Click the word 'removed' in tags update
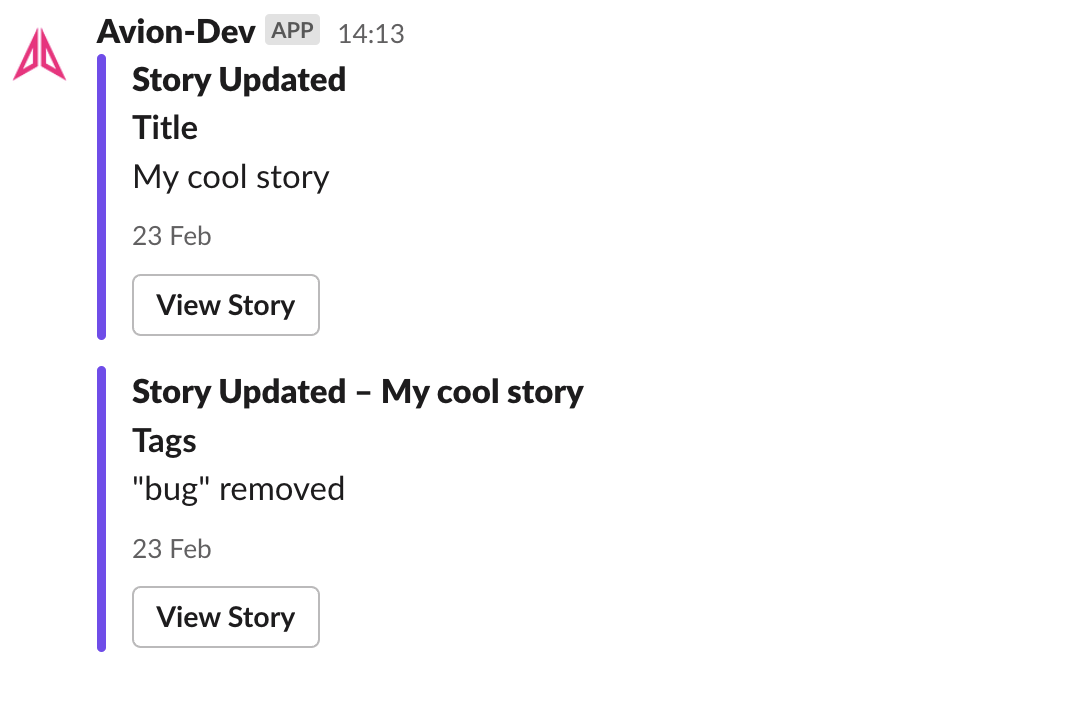The image size is (1072, 704). pyautogui.click(x=282, y=489)
